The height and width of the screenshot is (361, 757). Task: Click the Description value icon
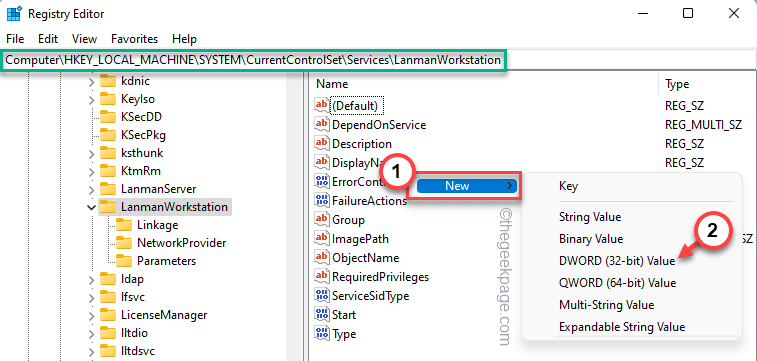[321, 144]
